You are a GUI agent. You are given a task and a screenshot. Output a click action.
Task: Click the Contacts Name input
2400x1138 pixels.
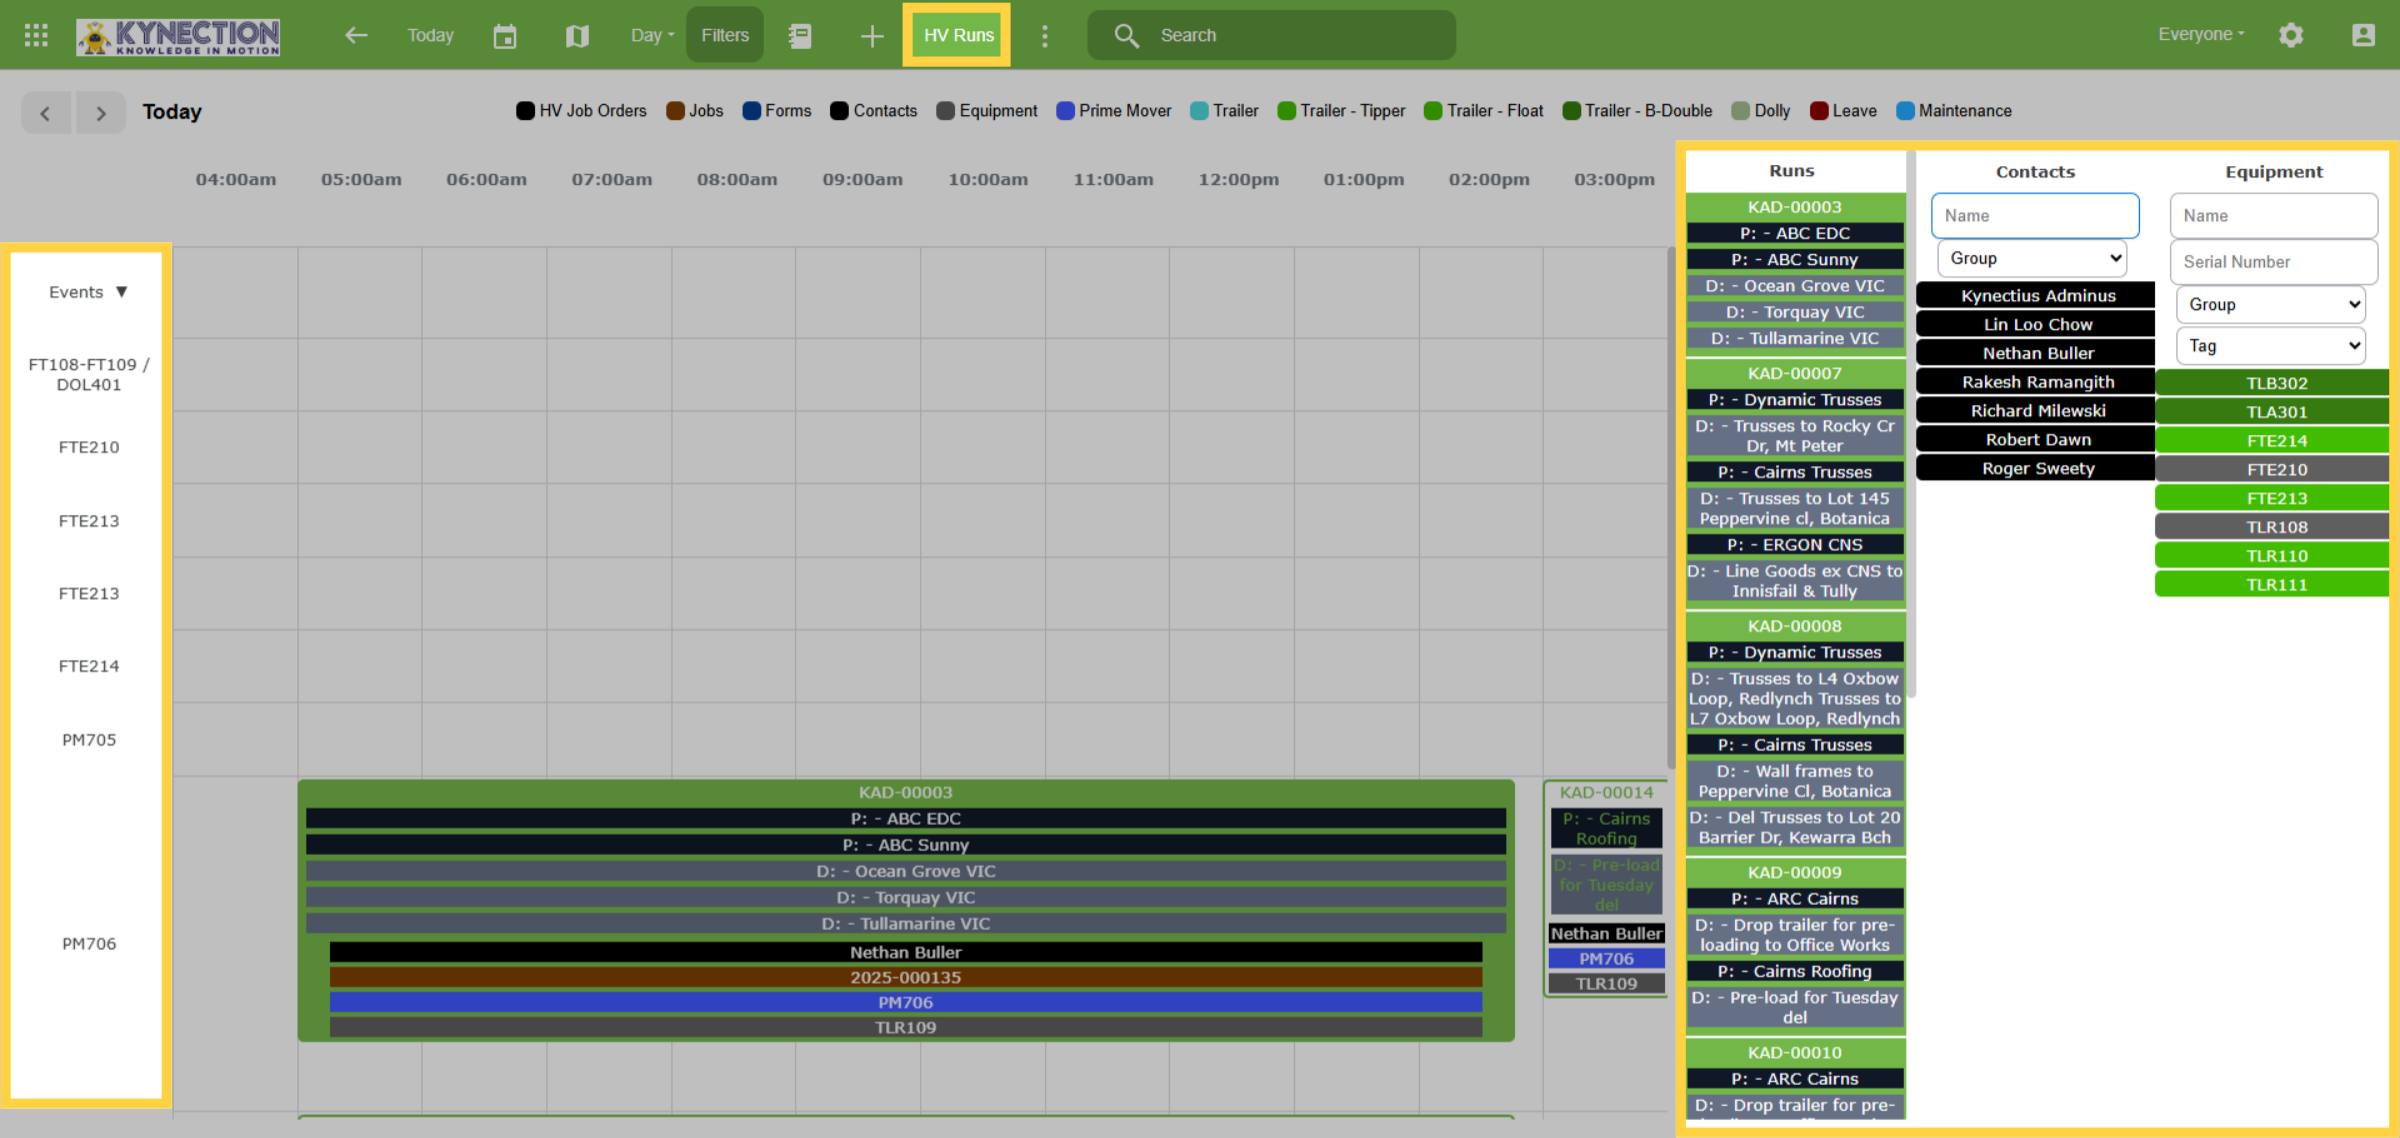(x=2035, y=216)
